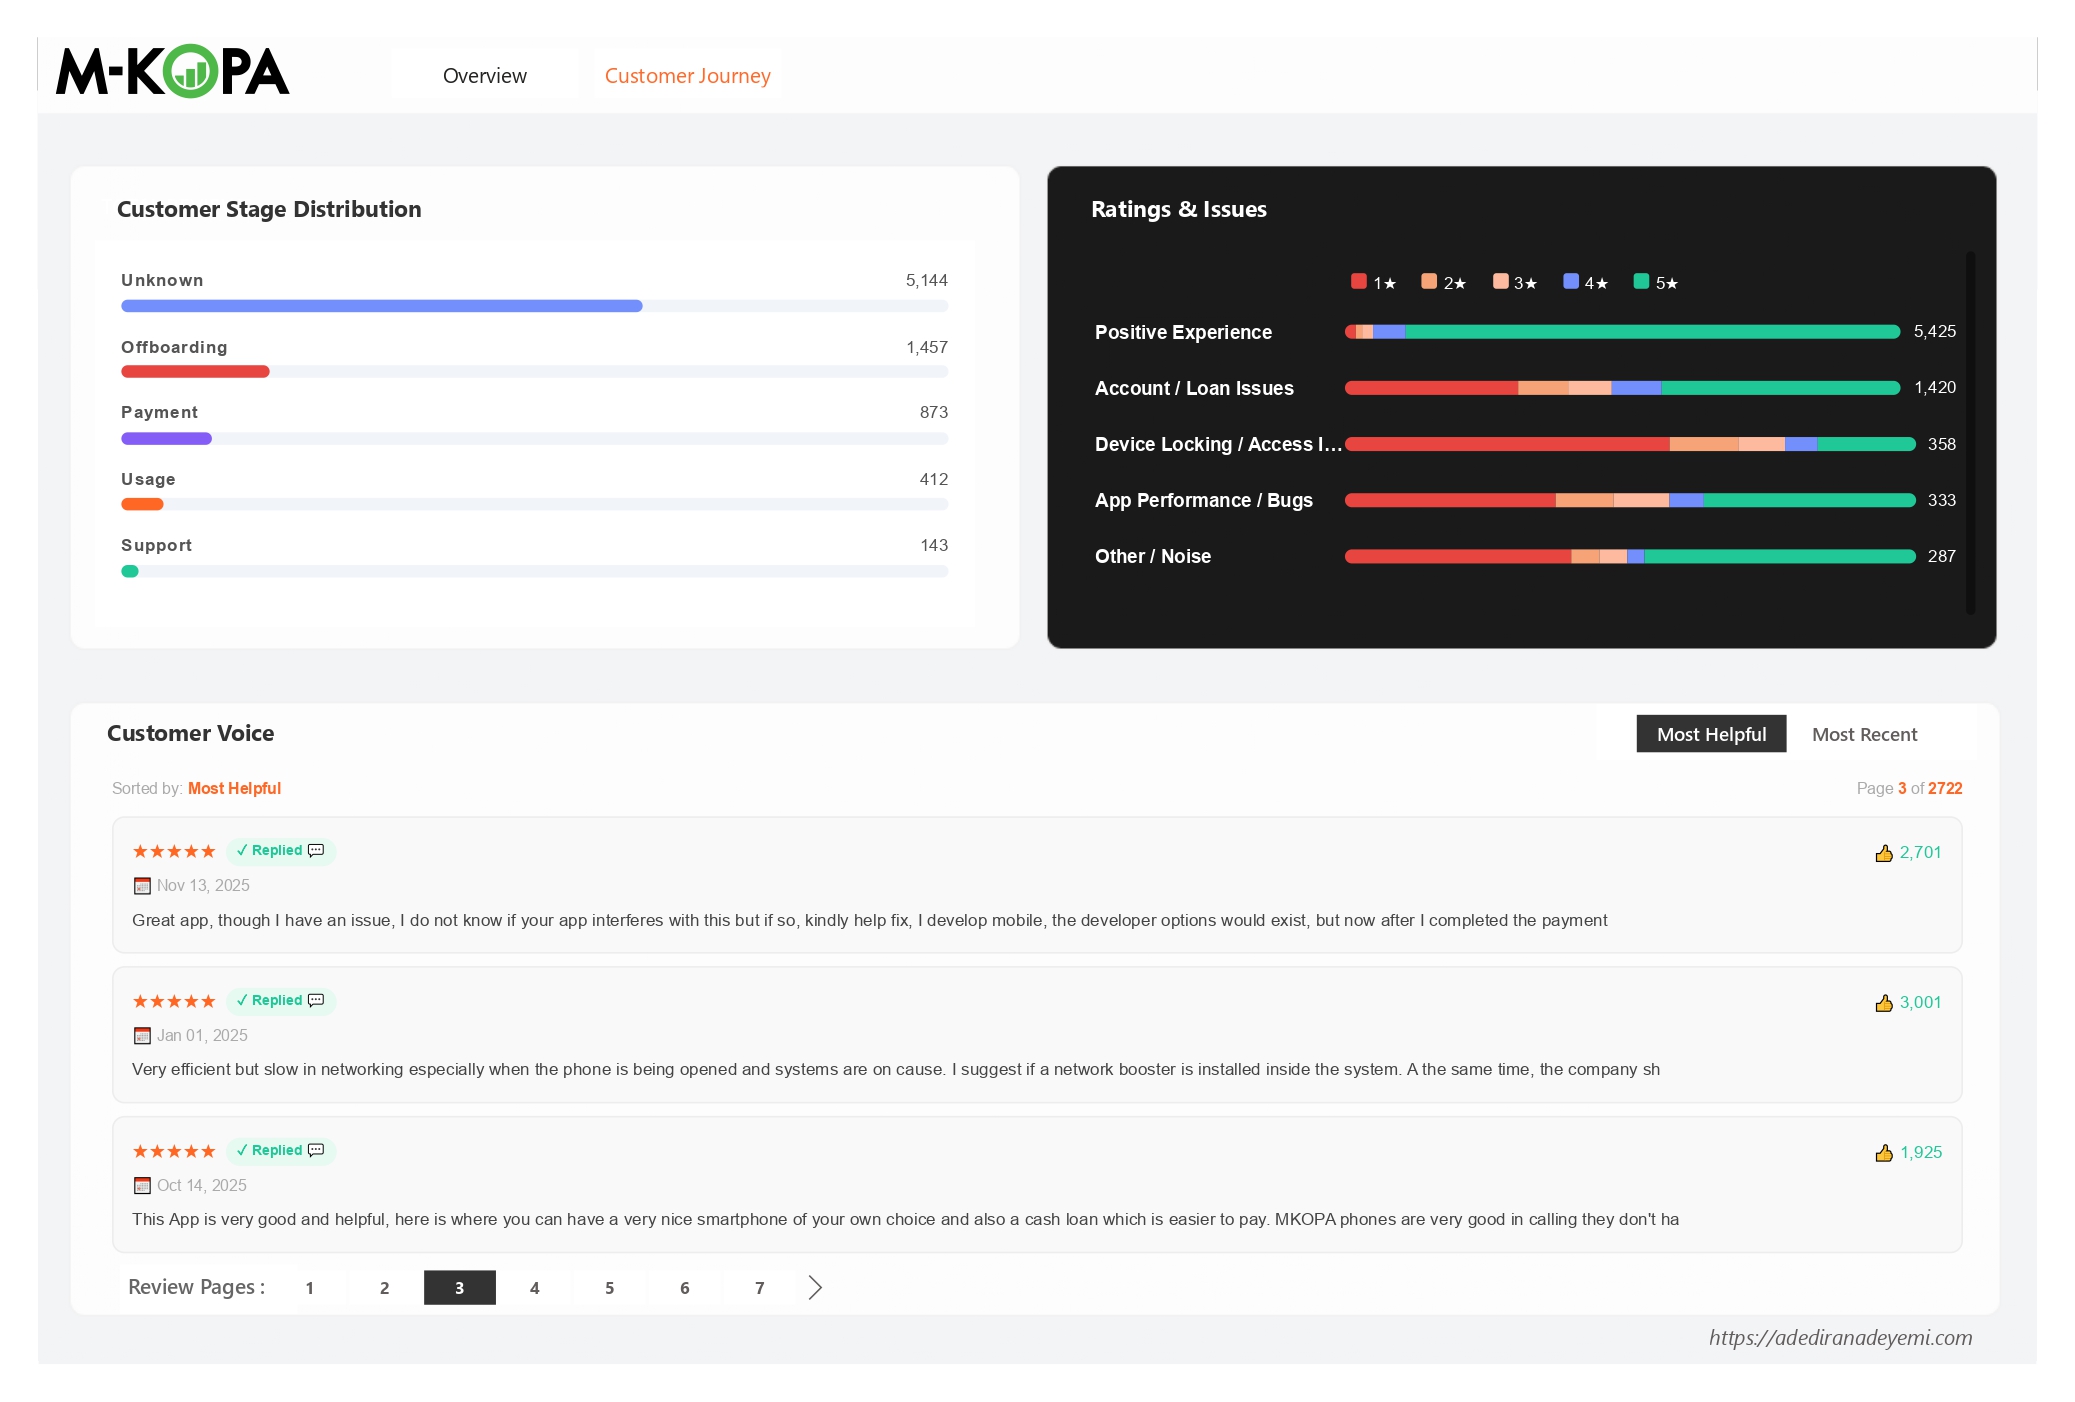Click the speech-bubble icon on the first Replied badge

coord(315,850)
